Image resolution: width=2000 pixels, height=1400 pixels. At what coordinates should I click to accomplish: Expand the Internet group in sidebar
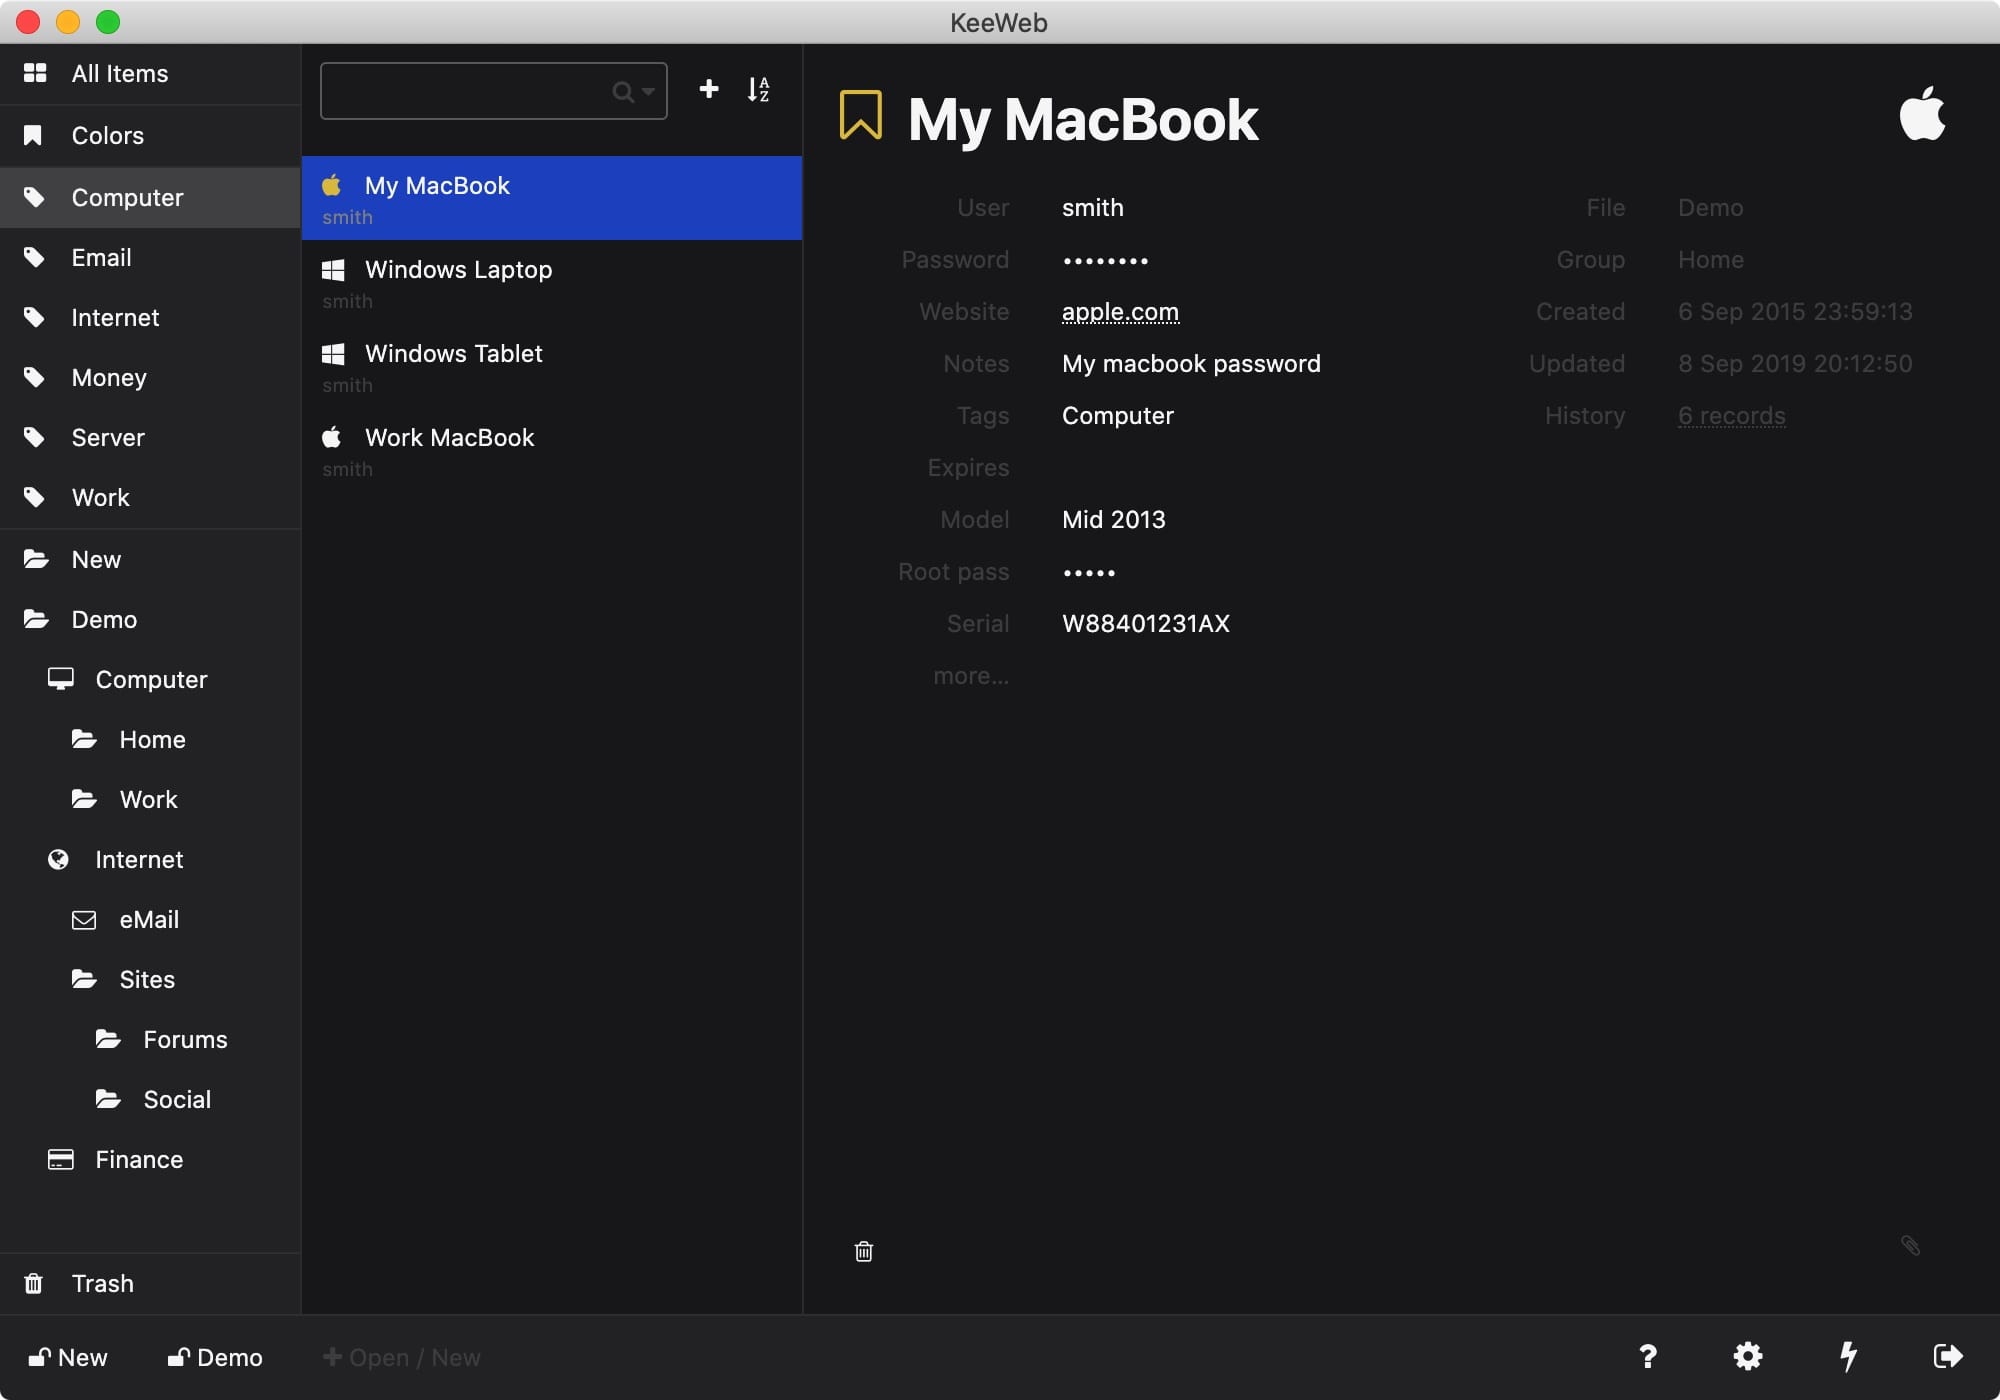click(138, 859)
